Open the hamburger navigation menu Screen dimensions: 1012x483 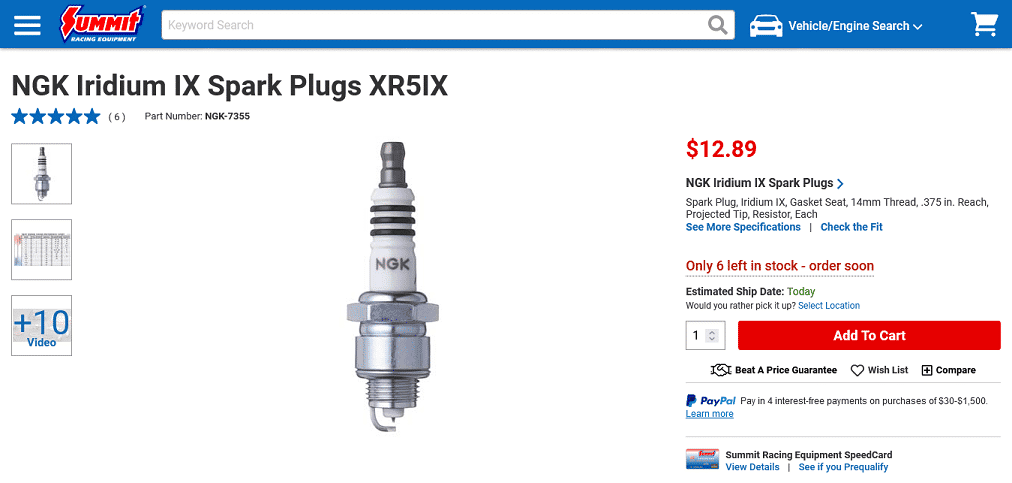(x=27, y=25)
